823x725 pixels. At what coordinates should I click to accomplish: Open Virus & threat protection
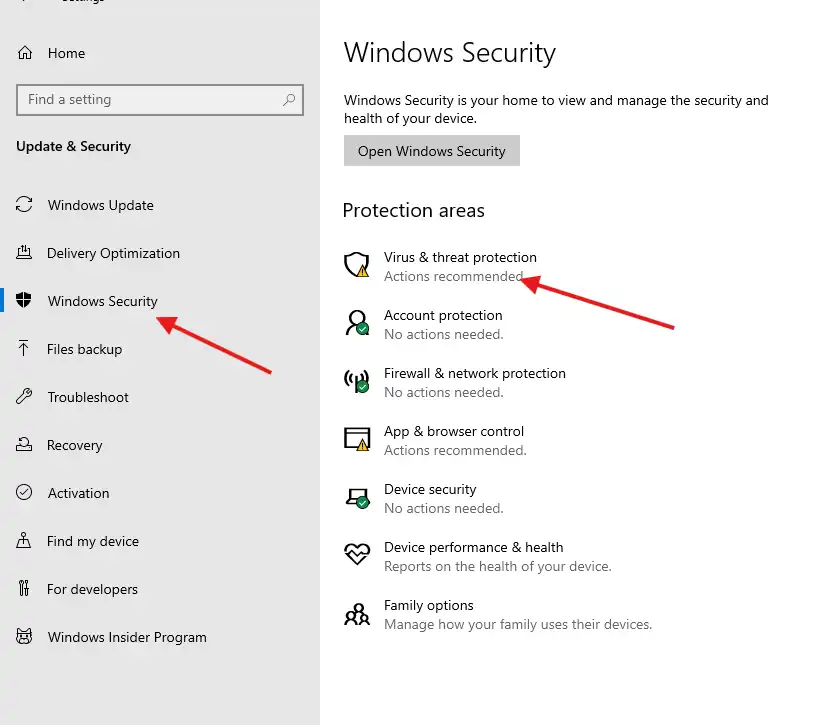(x=460, y=257)
